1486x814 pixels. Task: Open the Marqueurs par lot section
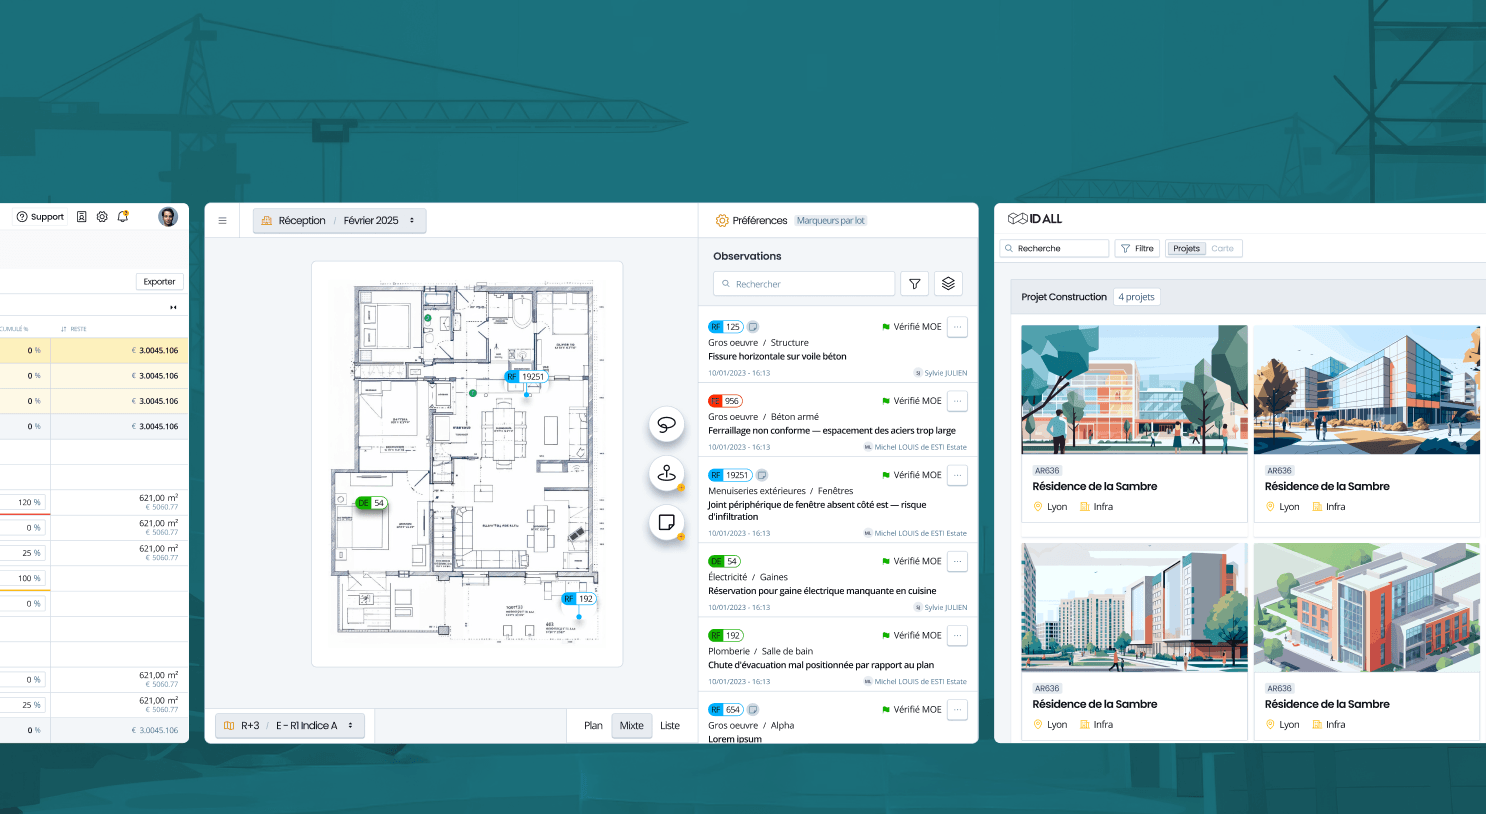tap(830, 220)
